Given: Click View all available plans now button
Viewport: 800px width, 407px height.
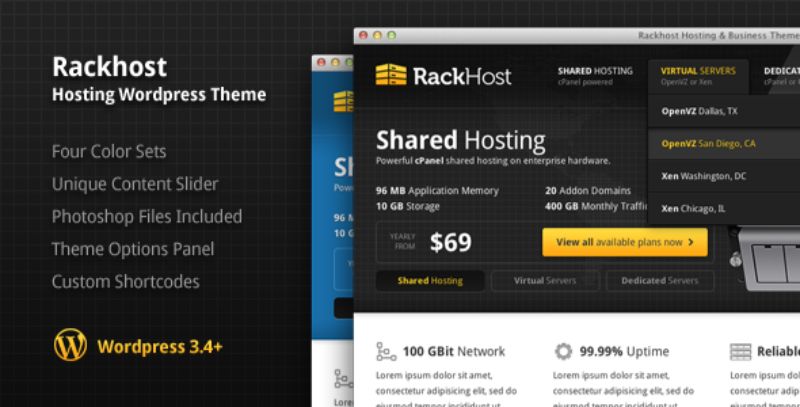Looking at the screenshot, I should (x=625, y=242).
